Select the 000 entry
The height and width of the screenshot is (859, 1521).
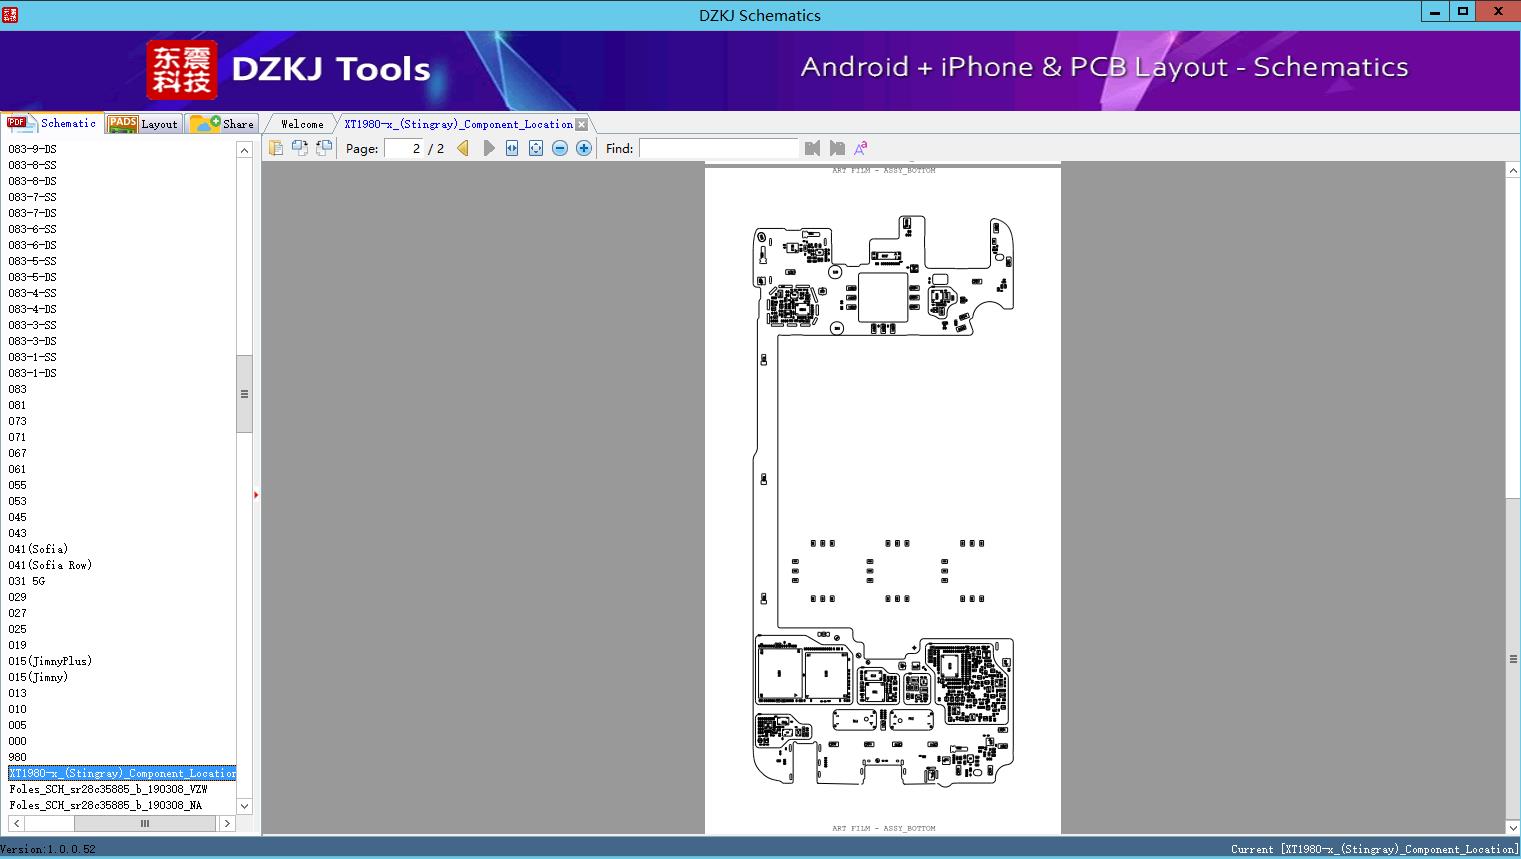pos(18,741)
